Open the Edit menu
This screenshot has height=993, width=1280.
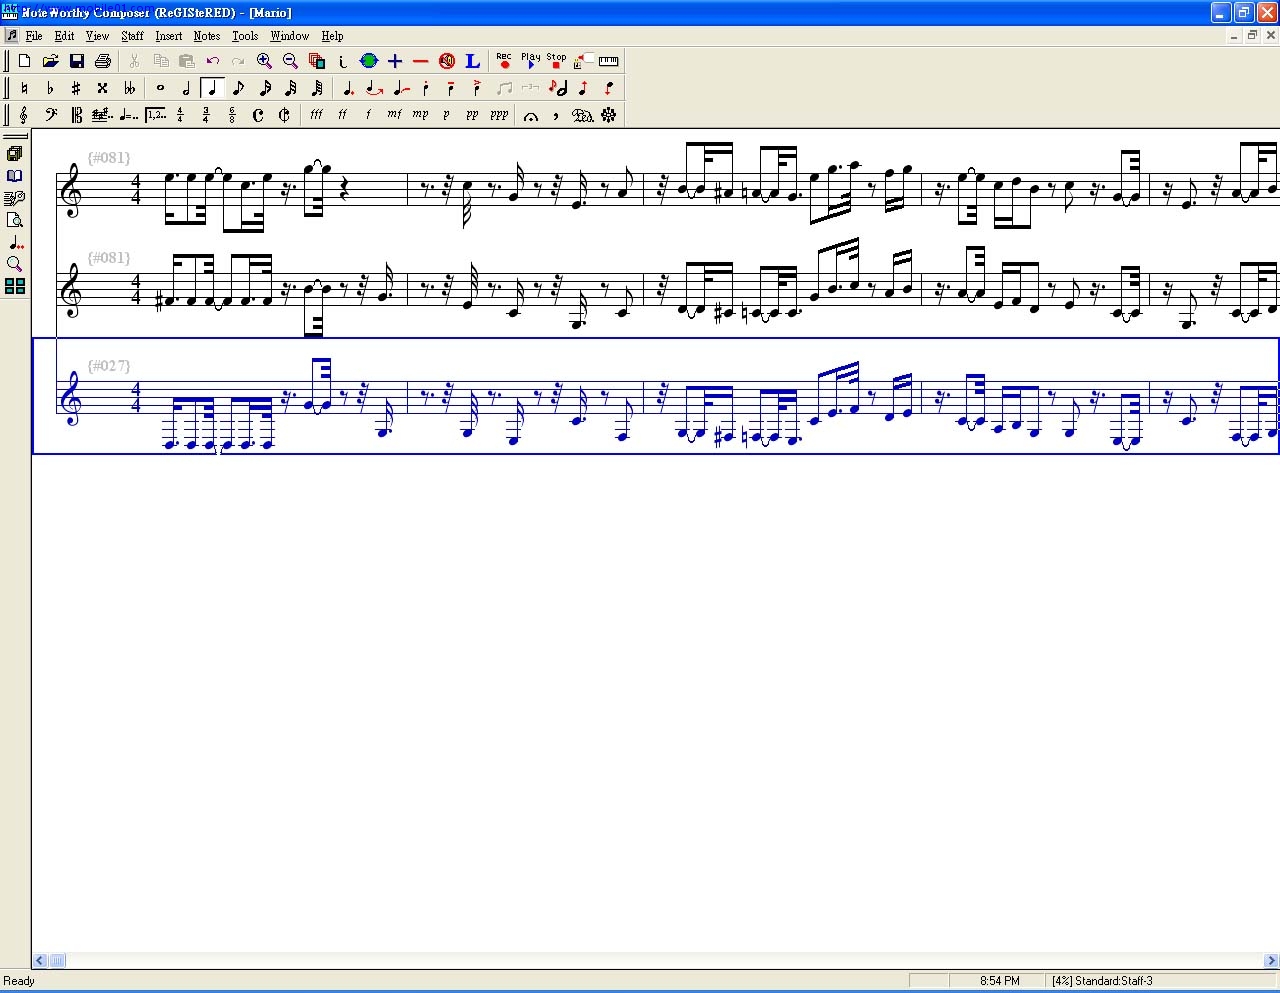tap(64, 36)
